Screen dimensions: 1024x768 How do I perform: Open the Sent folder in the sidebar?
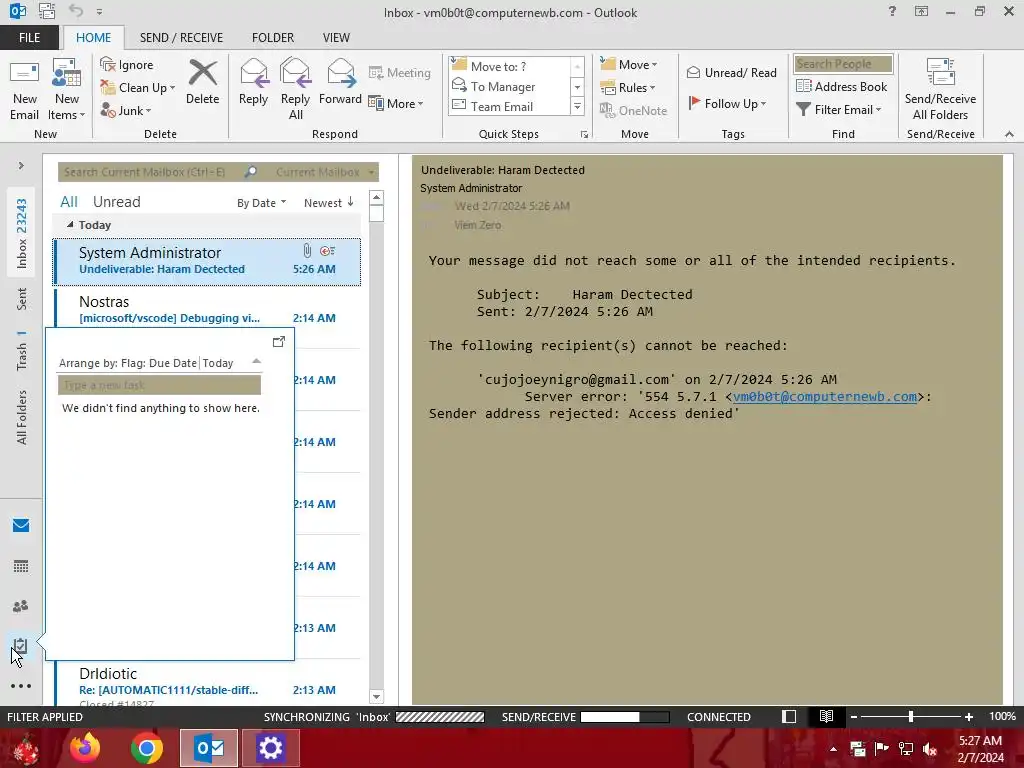coord(22,299)
